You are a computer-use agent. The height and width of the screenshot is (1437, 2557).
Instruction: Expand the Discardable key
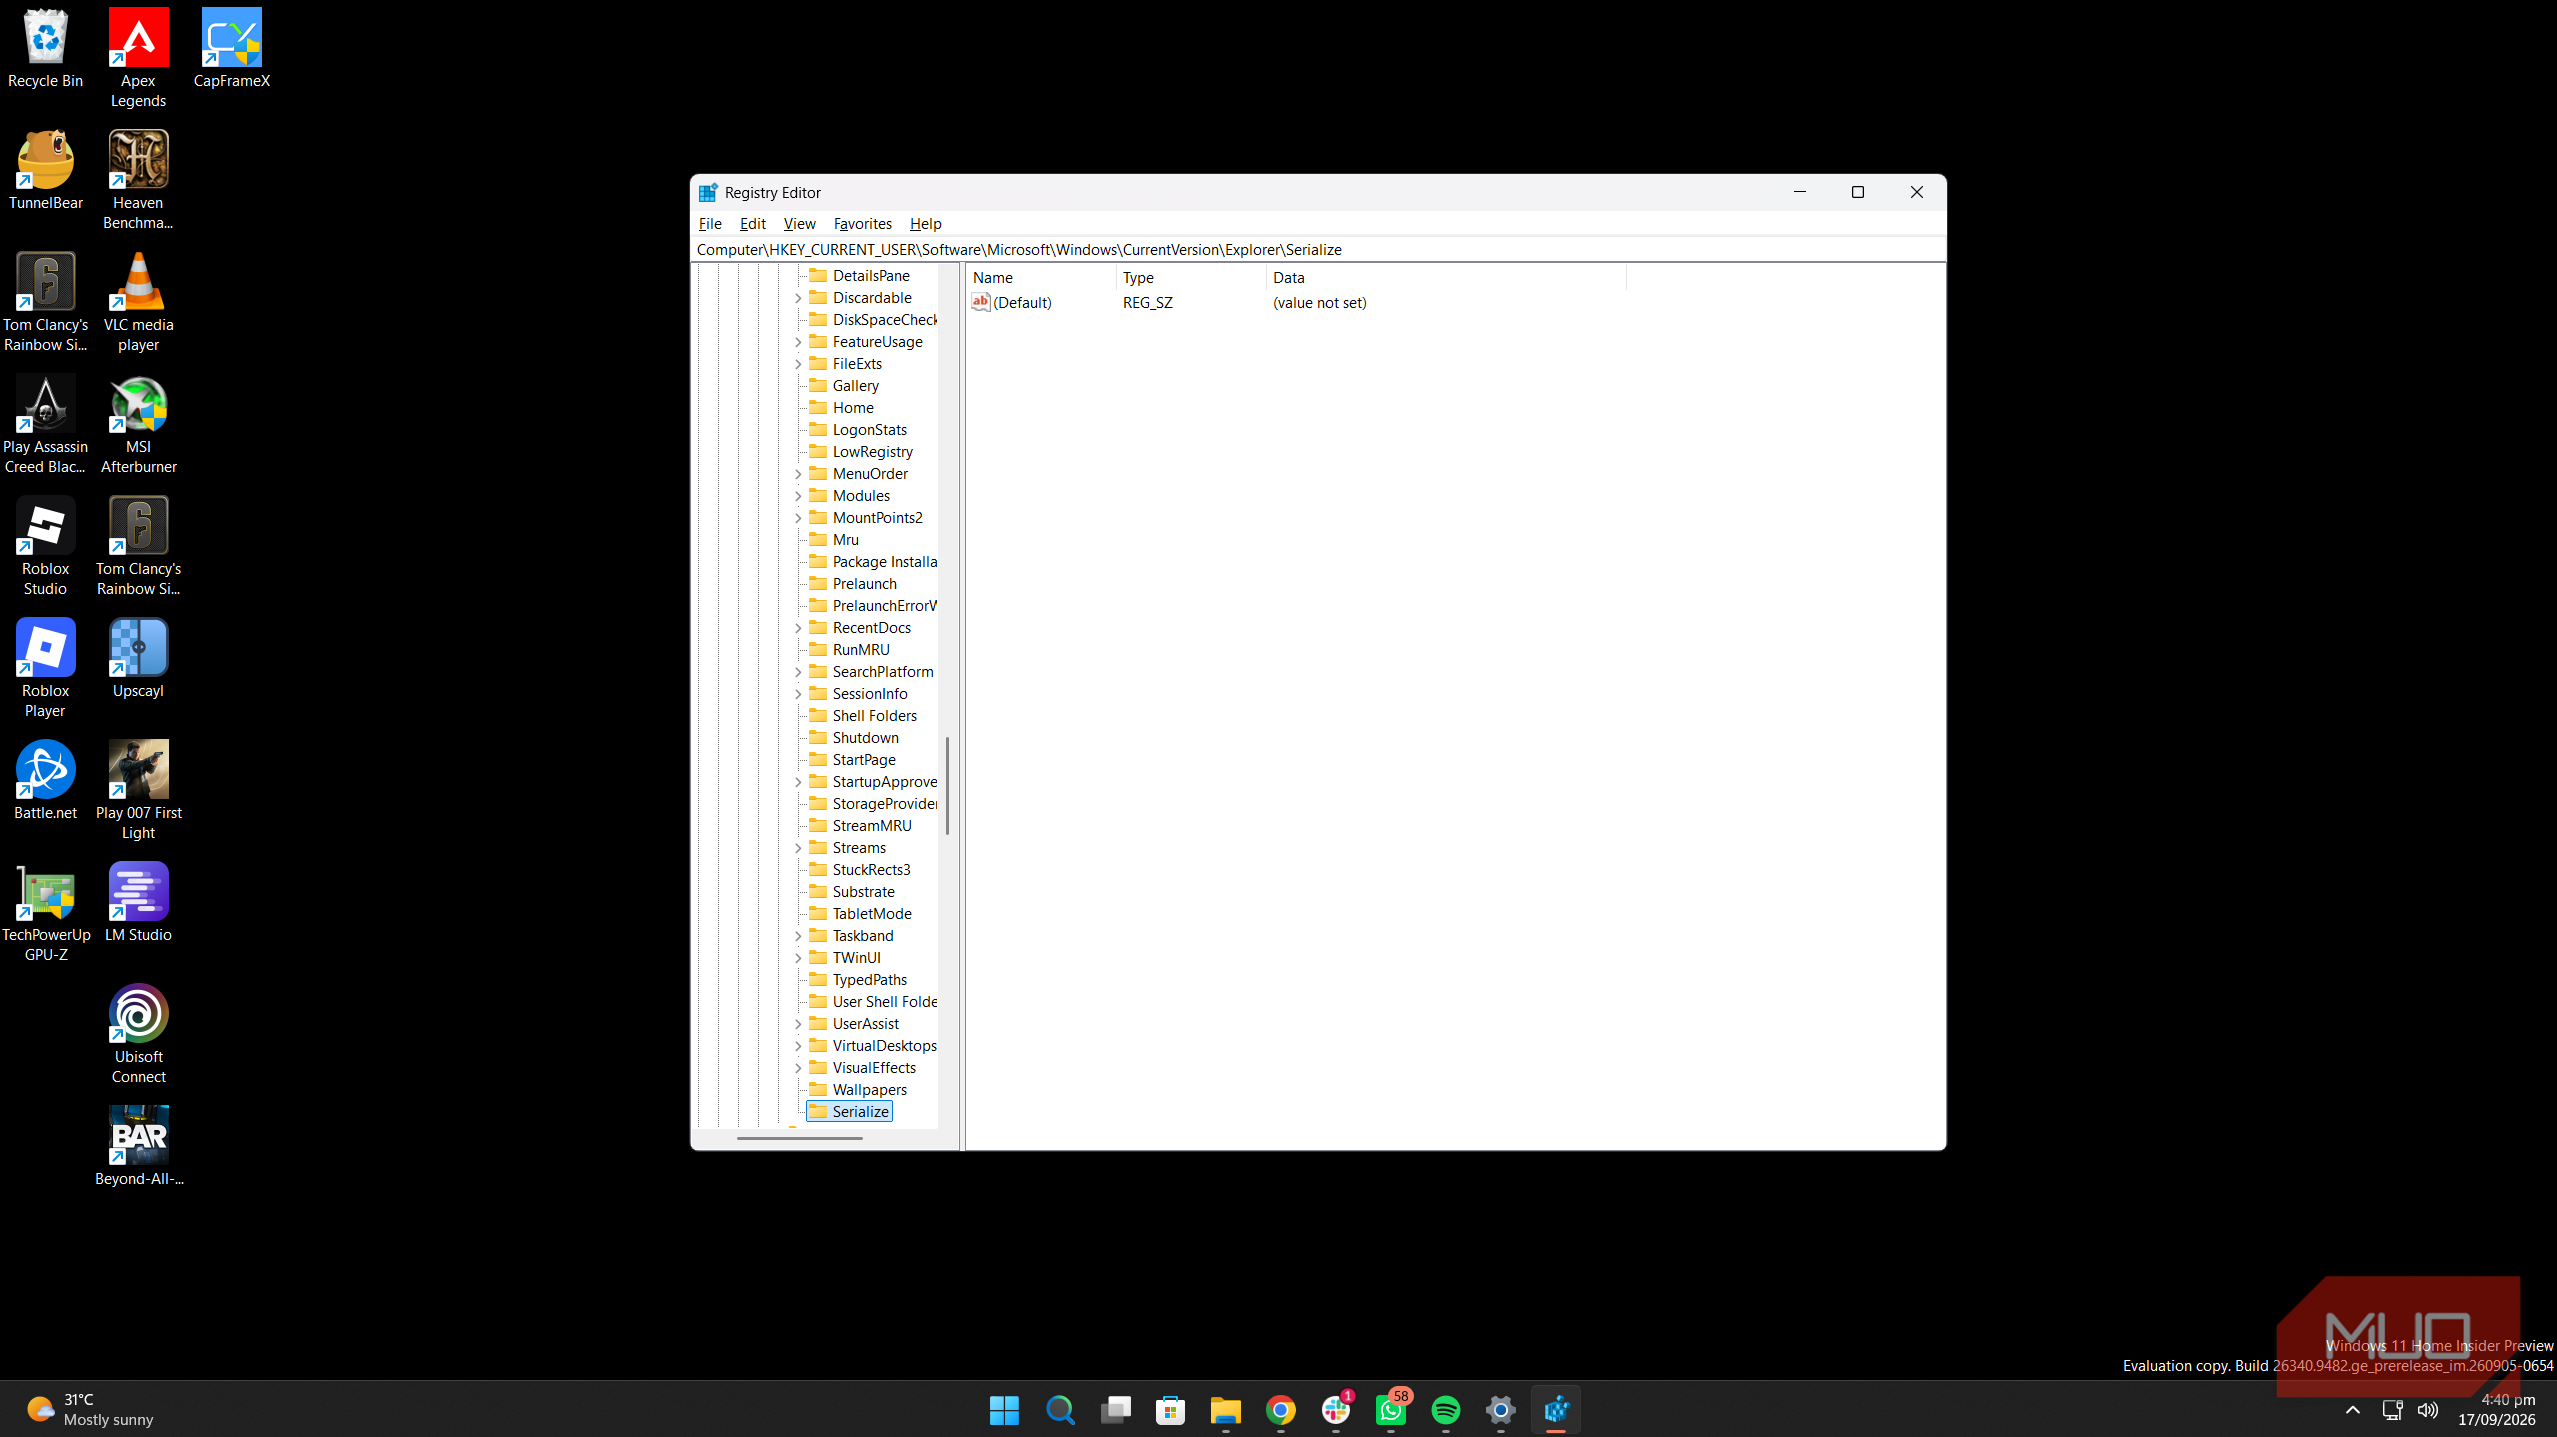coord(798,298)
